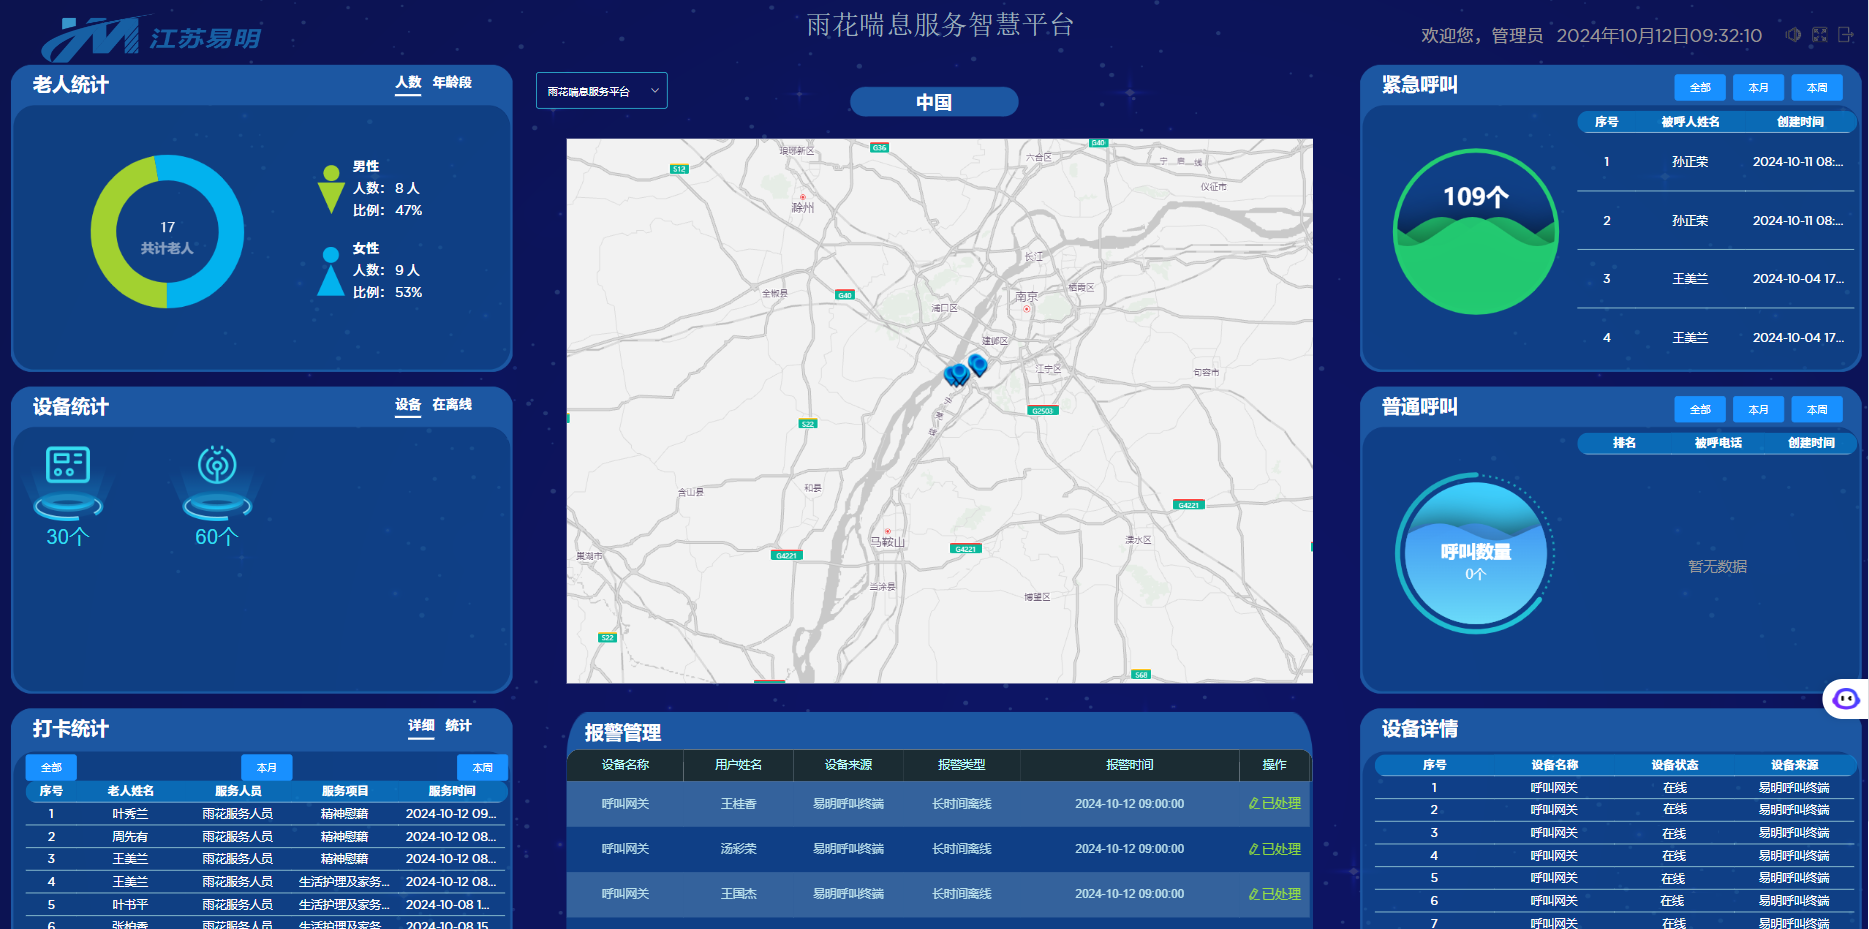
Task: Click 设备来源 header in 设备详情
Action: point(1795,765)
